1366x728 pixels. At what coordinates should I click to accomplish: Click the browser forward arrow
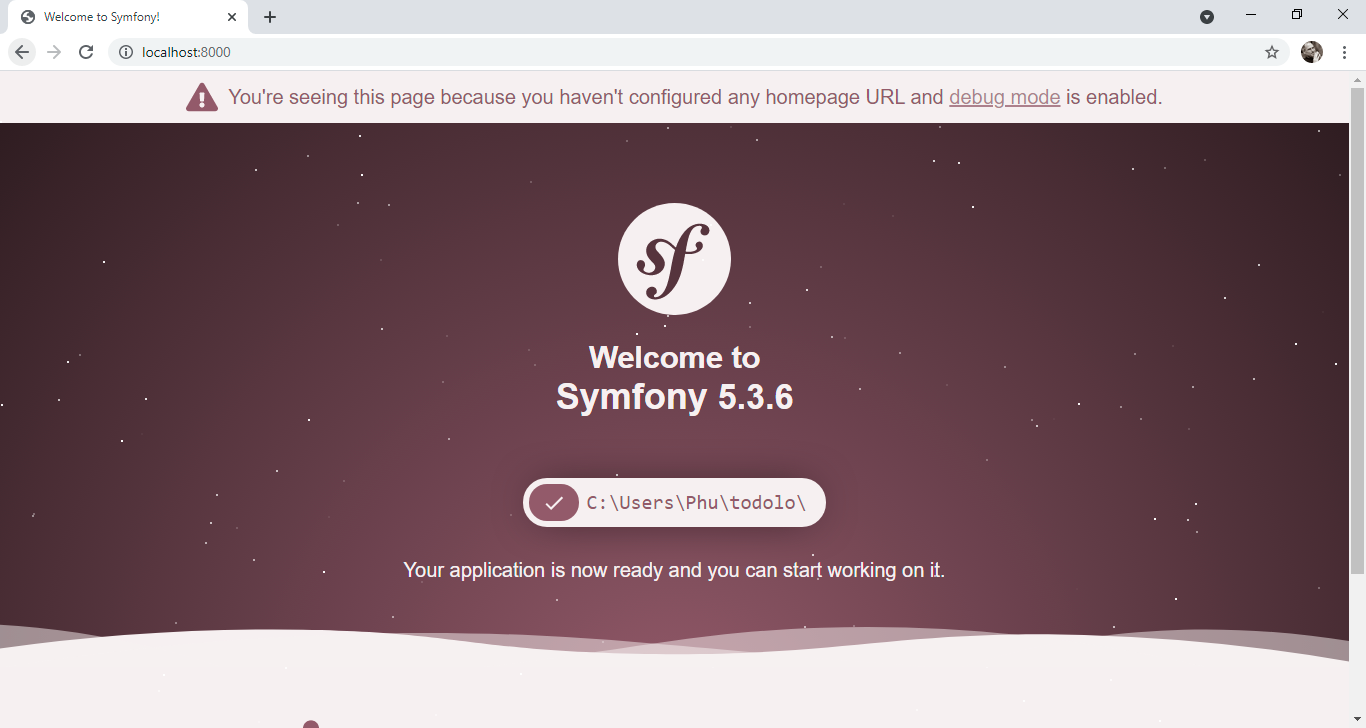point(54,52)
